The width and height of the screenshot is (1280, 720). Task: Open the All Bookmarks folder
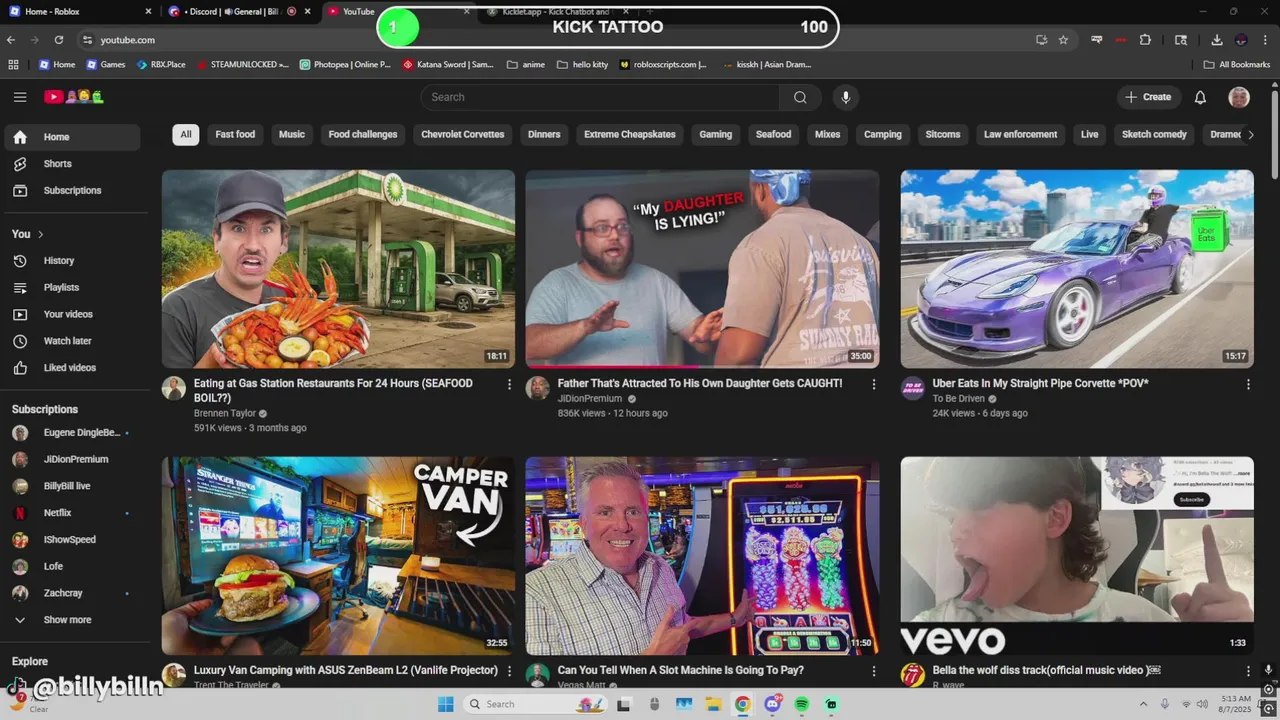(1237, 64)
